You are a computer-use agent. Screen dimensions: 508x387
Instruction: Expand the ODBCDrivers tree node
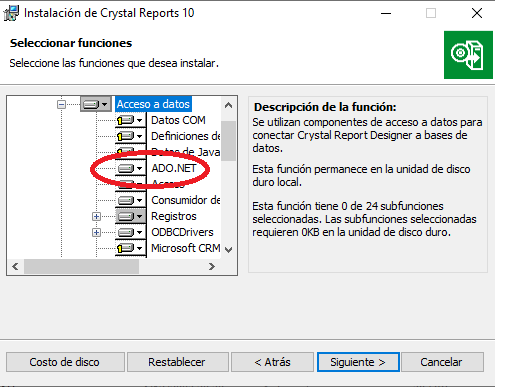coord(96,232)
